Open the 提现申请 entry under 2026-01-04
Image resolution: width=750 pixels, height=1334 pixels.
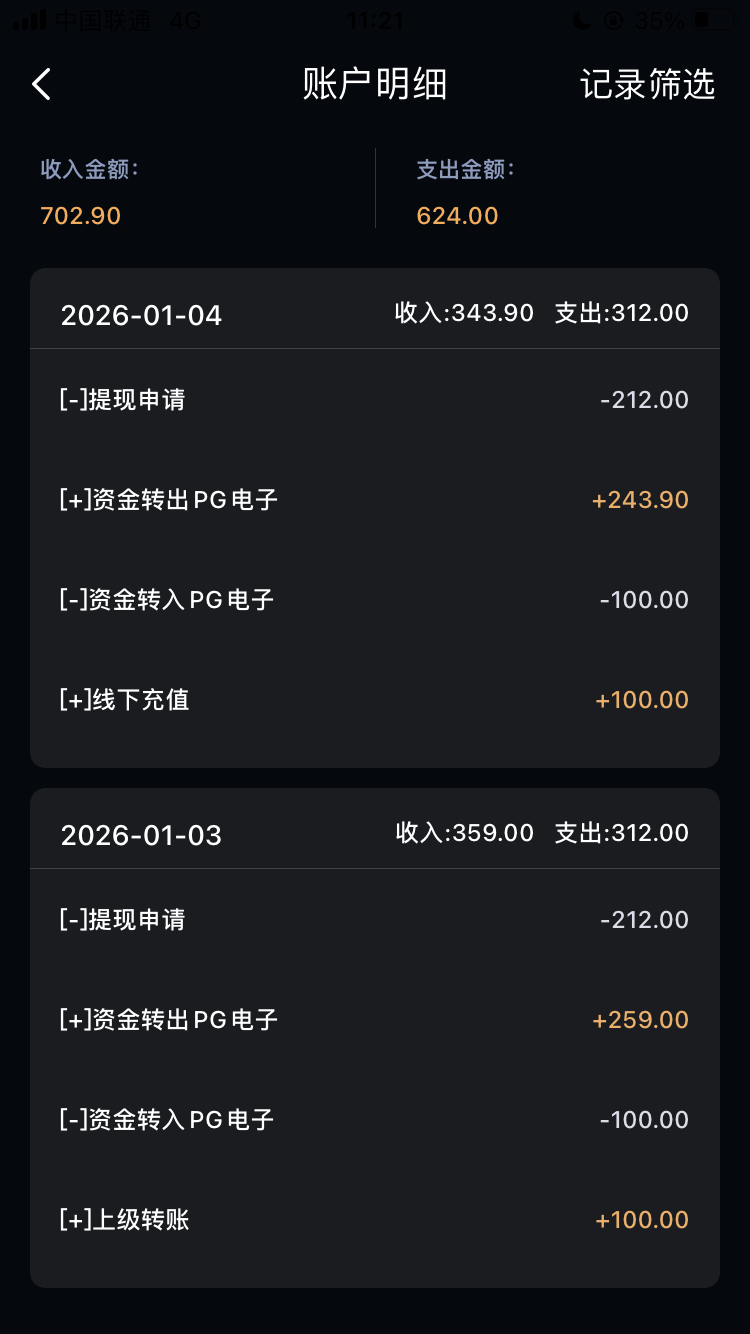(374, 400)
